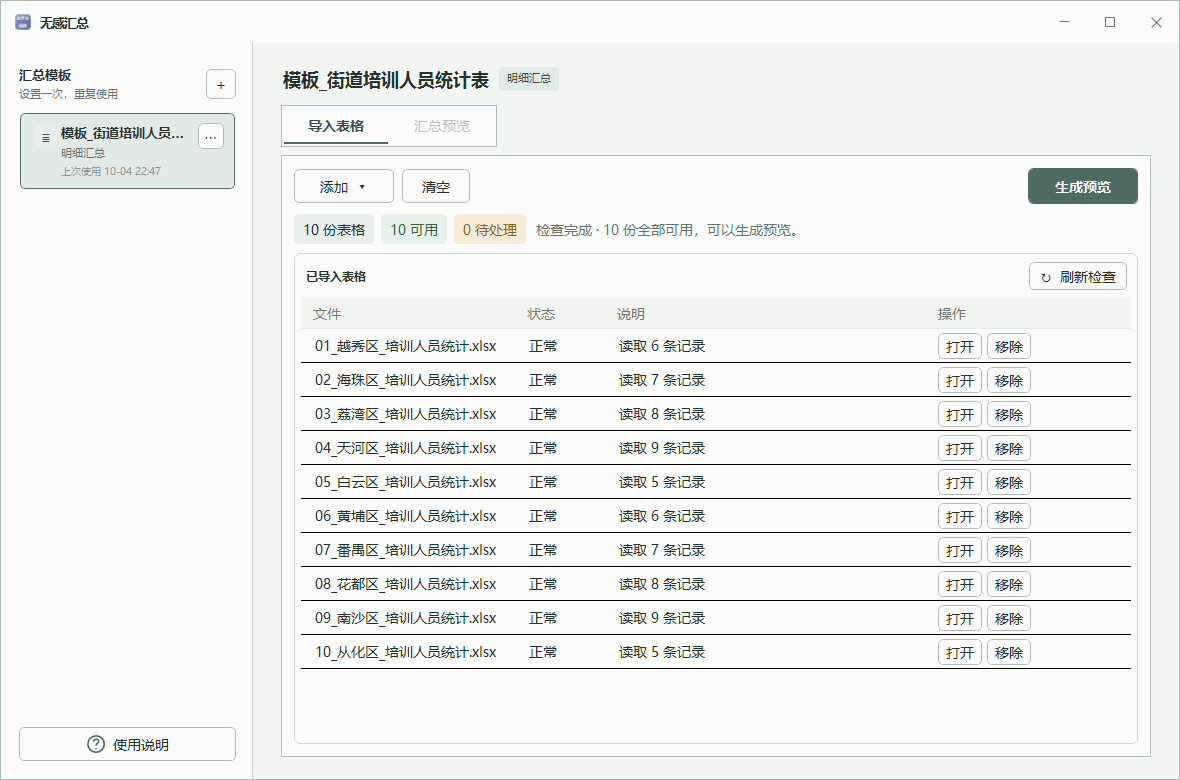Click the 状态 column header
Viewport: 1180px width, 780px height.
pos(541,314)
